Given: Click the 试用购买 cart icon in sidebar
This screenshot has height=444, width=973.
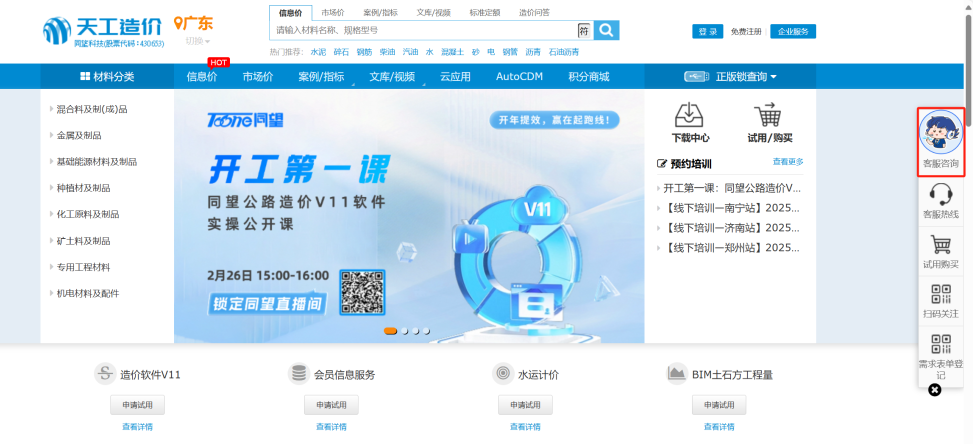Looking at the screenshot, I should (x=941, y=244).
